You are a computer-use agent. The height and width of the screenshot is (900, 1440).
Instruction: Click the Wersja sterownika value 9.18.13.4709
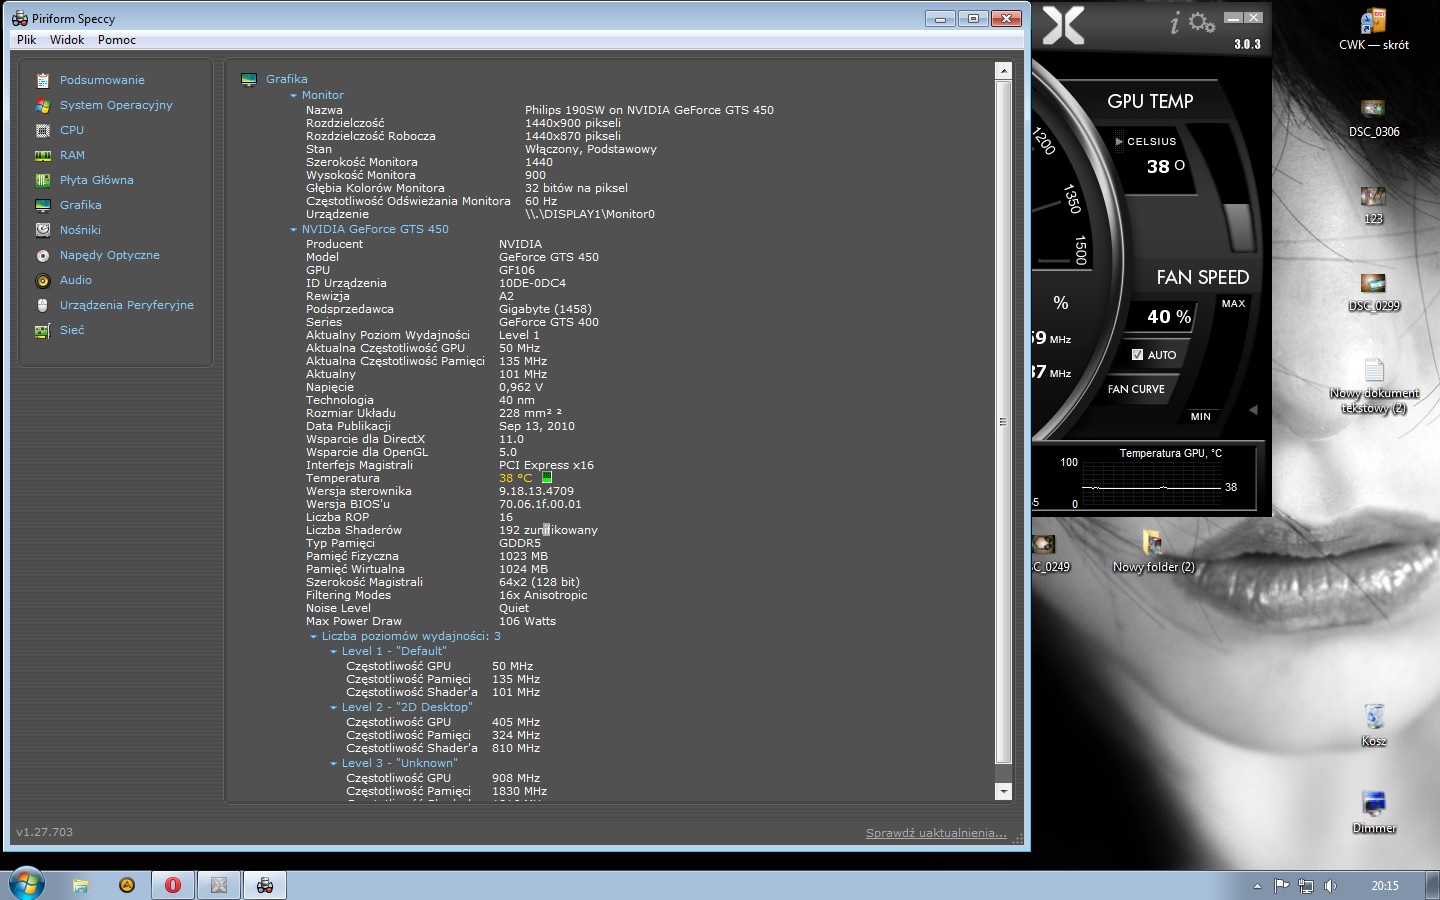click(536, 491)
